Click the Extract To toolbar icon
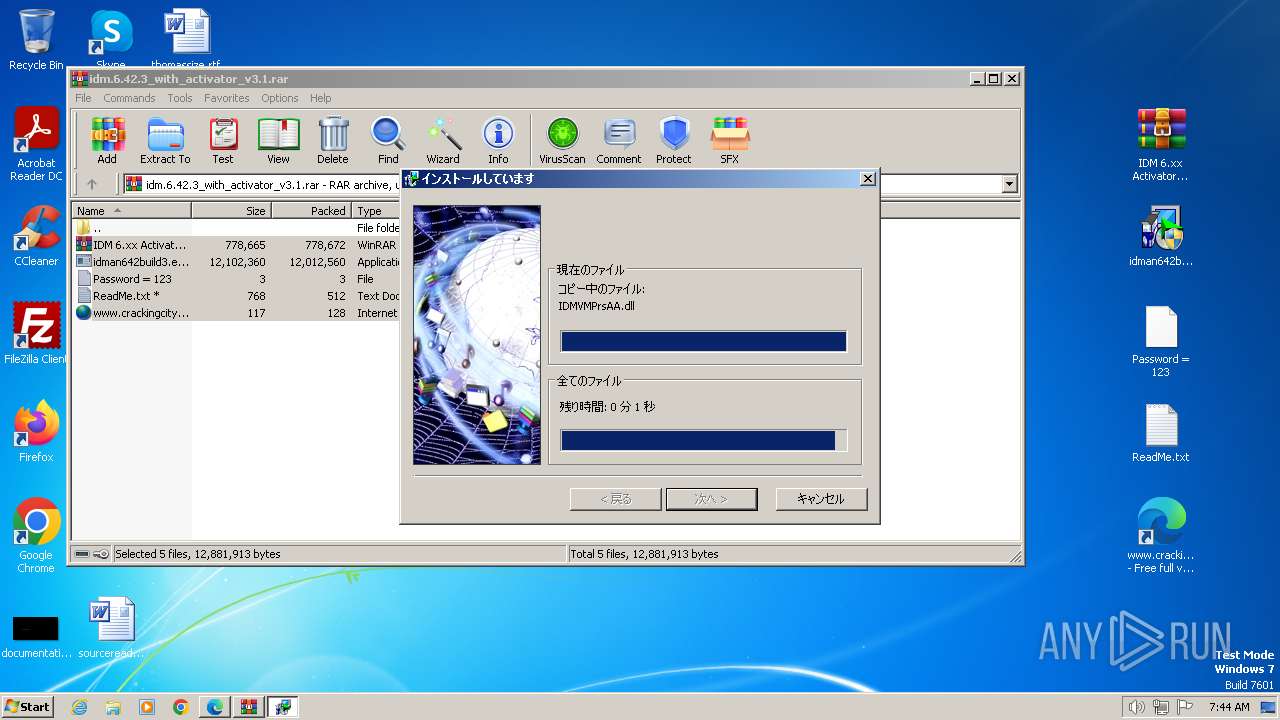Viewport: 1280px width, 720px height. coord(165,140)
